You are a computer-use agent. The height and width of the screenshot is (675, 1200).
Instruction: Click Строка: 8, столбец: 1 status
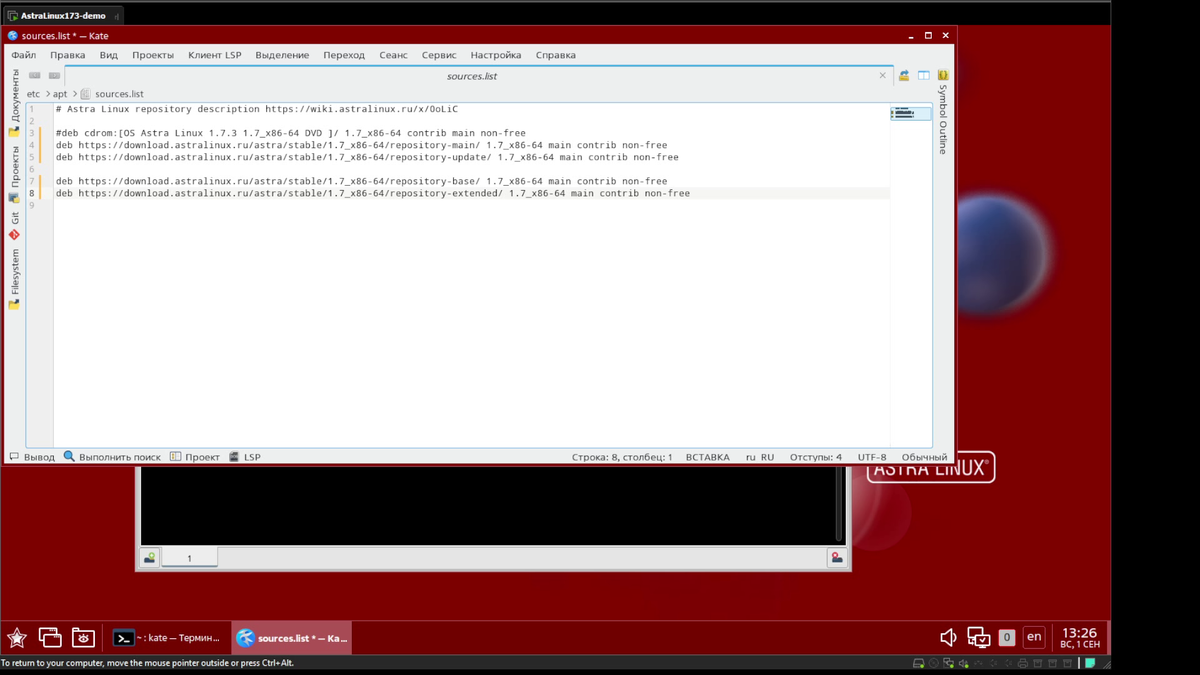pos(621,457)
